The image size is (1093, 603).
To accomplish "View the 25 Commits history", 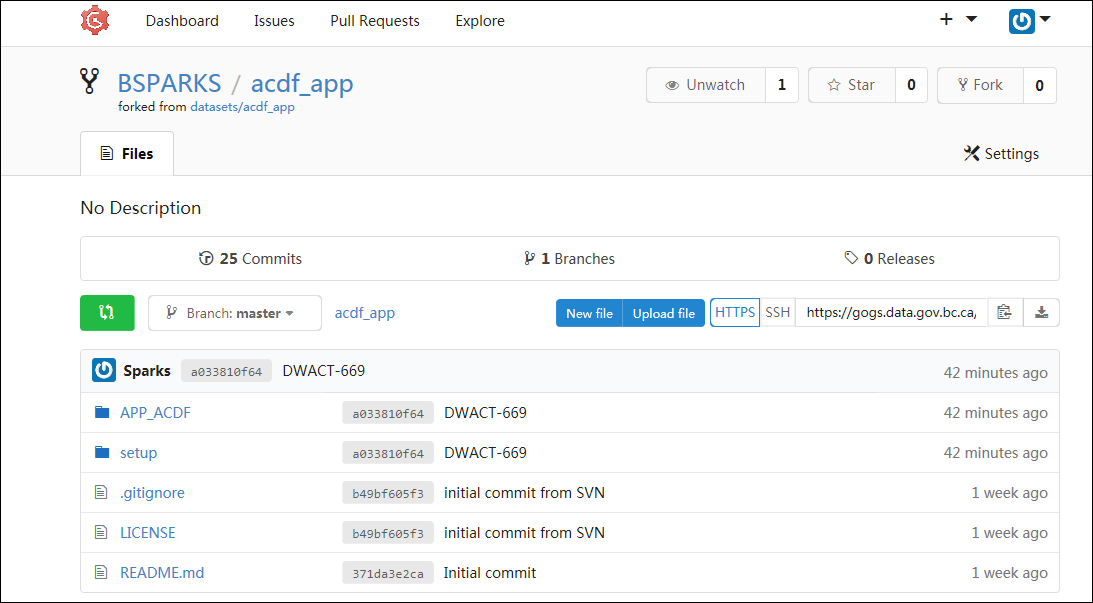I will (x=250, y=259).
